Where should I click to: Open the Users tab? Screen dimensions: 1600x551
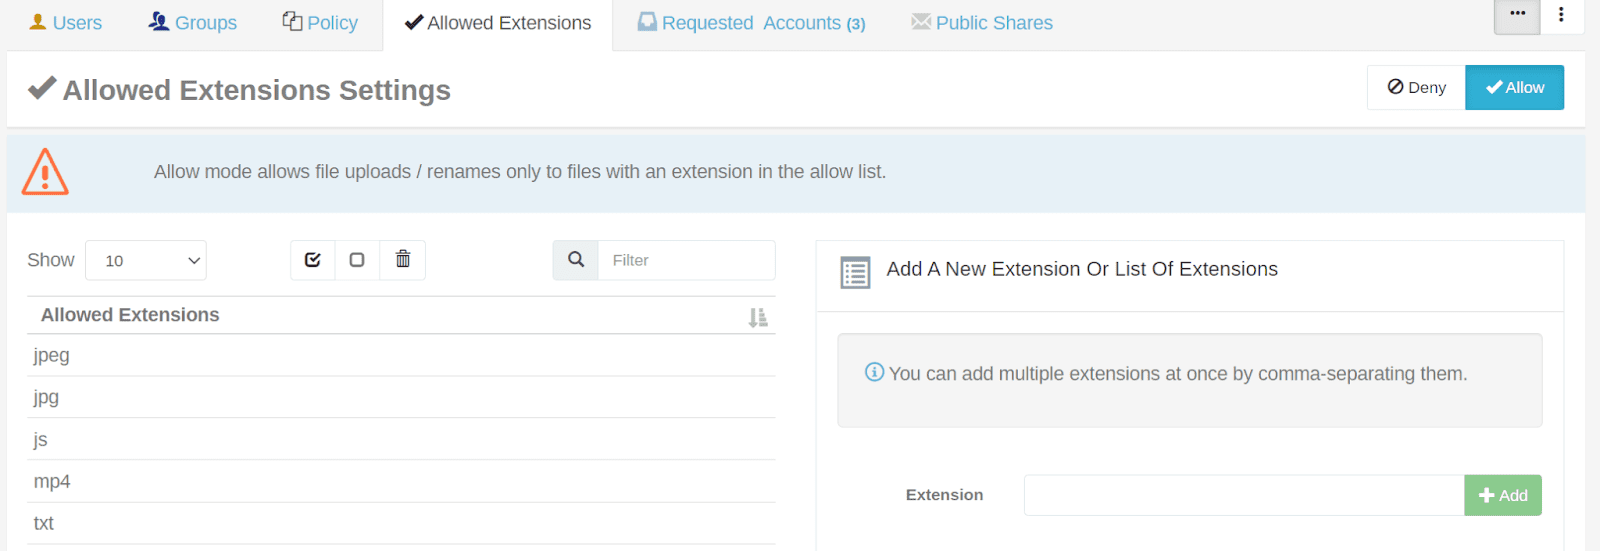pyautogui.click(x=66, y=23)
